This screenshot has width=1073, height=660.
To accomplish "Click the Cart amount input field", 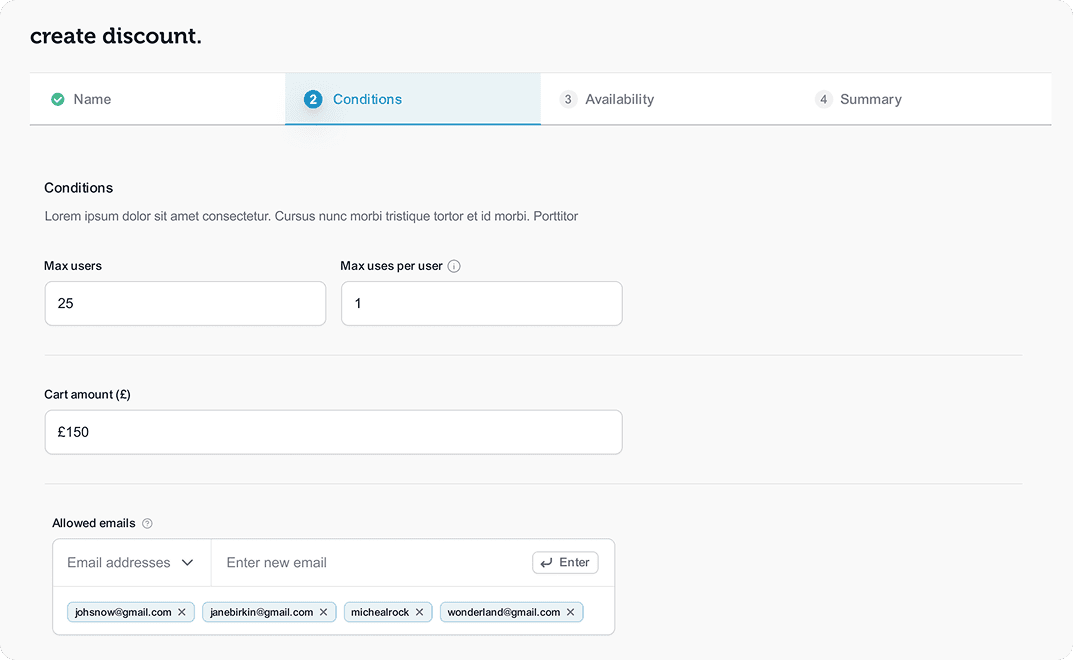I will pos(333,432).
